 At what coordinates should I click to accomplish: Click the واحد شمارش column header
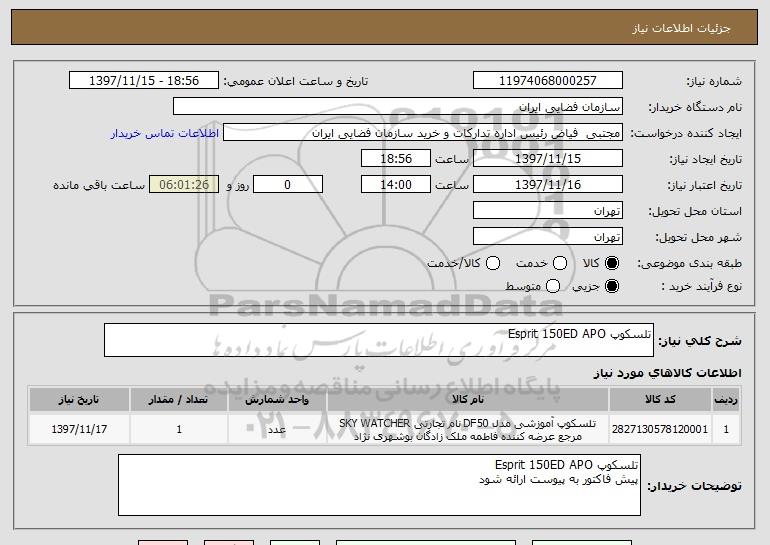coord(277,400)
